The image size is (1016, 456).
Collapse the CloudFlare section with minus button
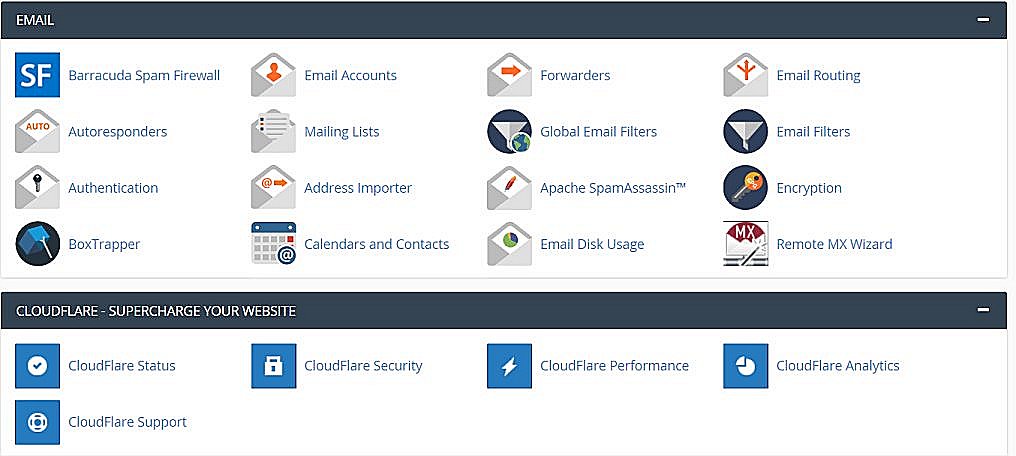[983, 311]
